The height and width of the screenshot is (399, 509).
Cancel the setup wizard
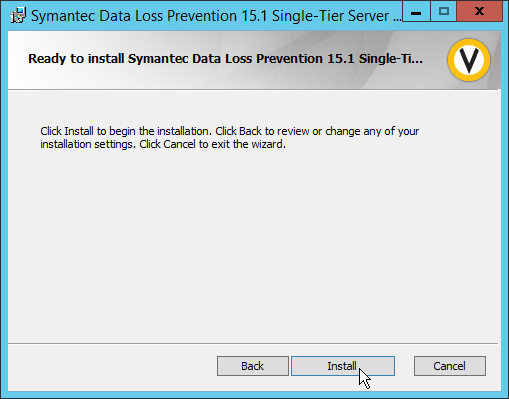coord(450,366)
